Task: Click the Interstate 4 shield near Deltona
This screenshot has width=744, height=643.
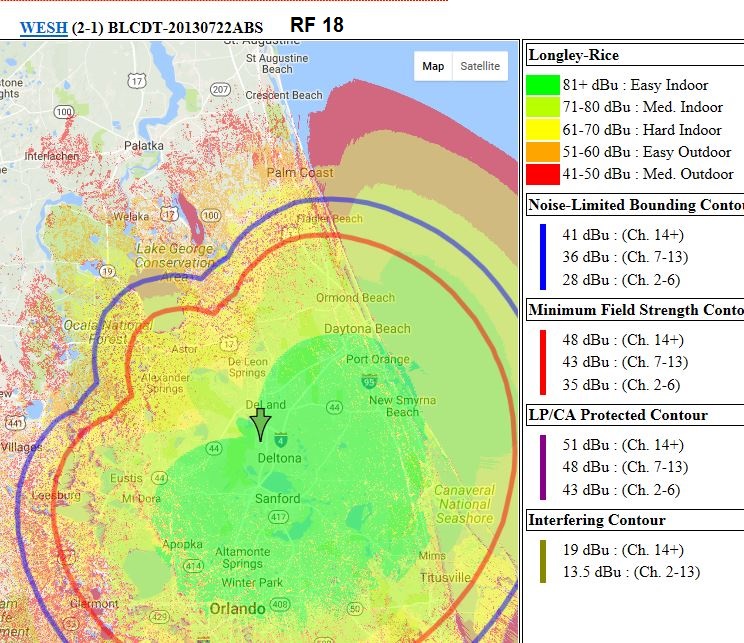Action: pyautogui.click(x=282, y=438)
